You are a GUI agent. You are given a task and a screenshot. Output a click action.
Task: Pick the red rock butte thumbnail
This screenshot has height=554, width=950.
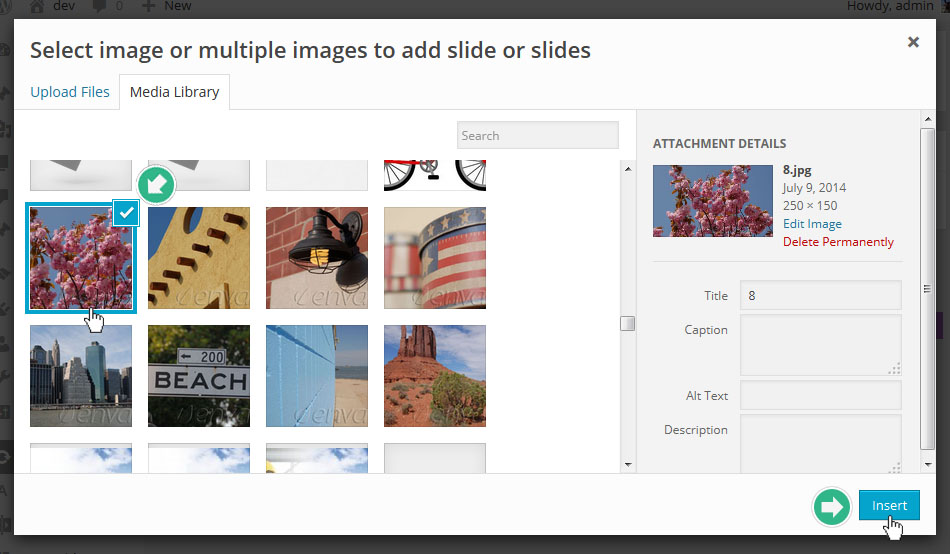pos(435,376)
